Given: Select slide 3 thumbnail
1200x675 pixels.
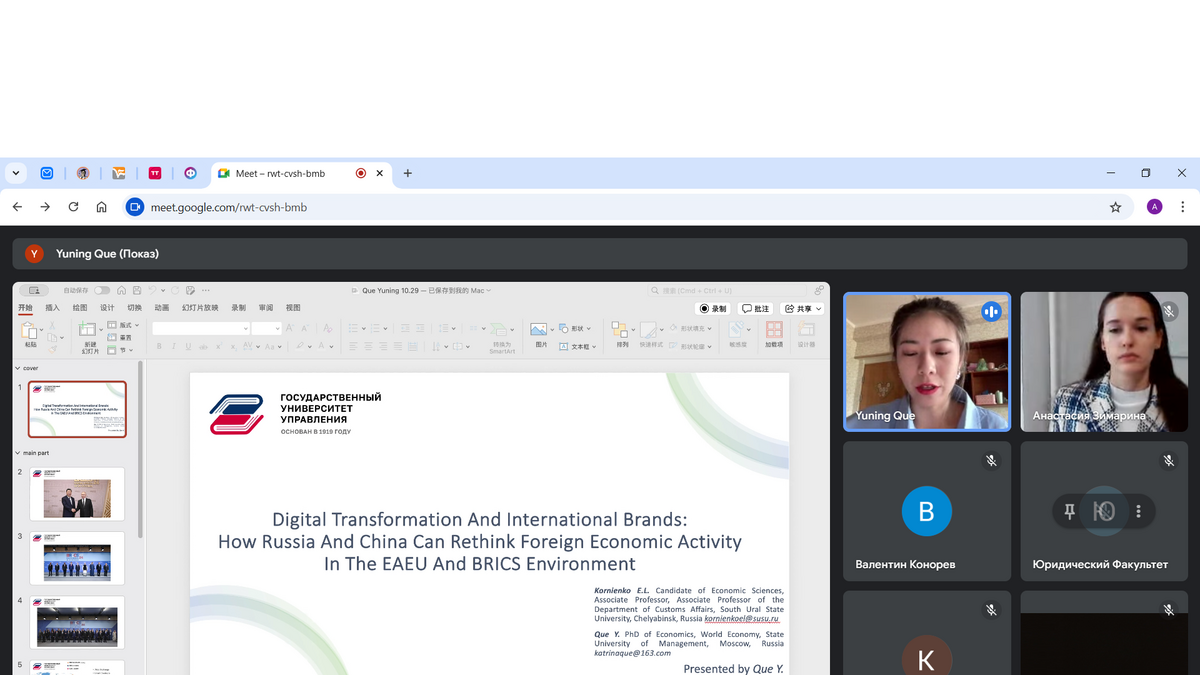Looking at the screenshot, I should [77, 558].
